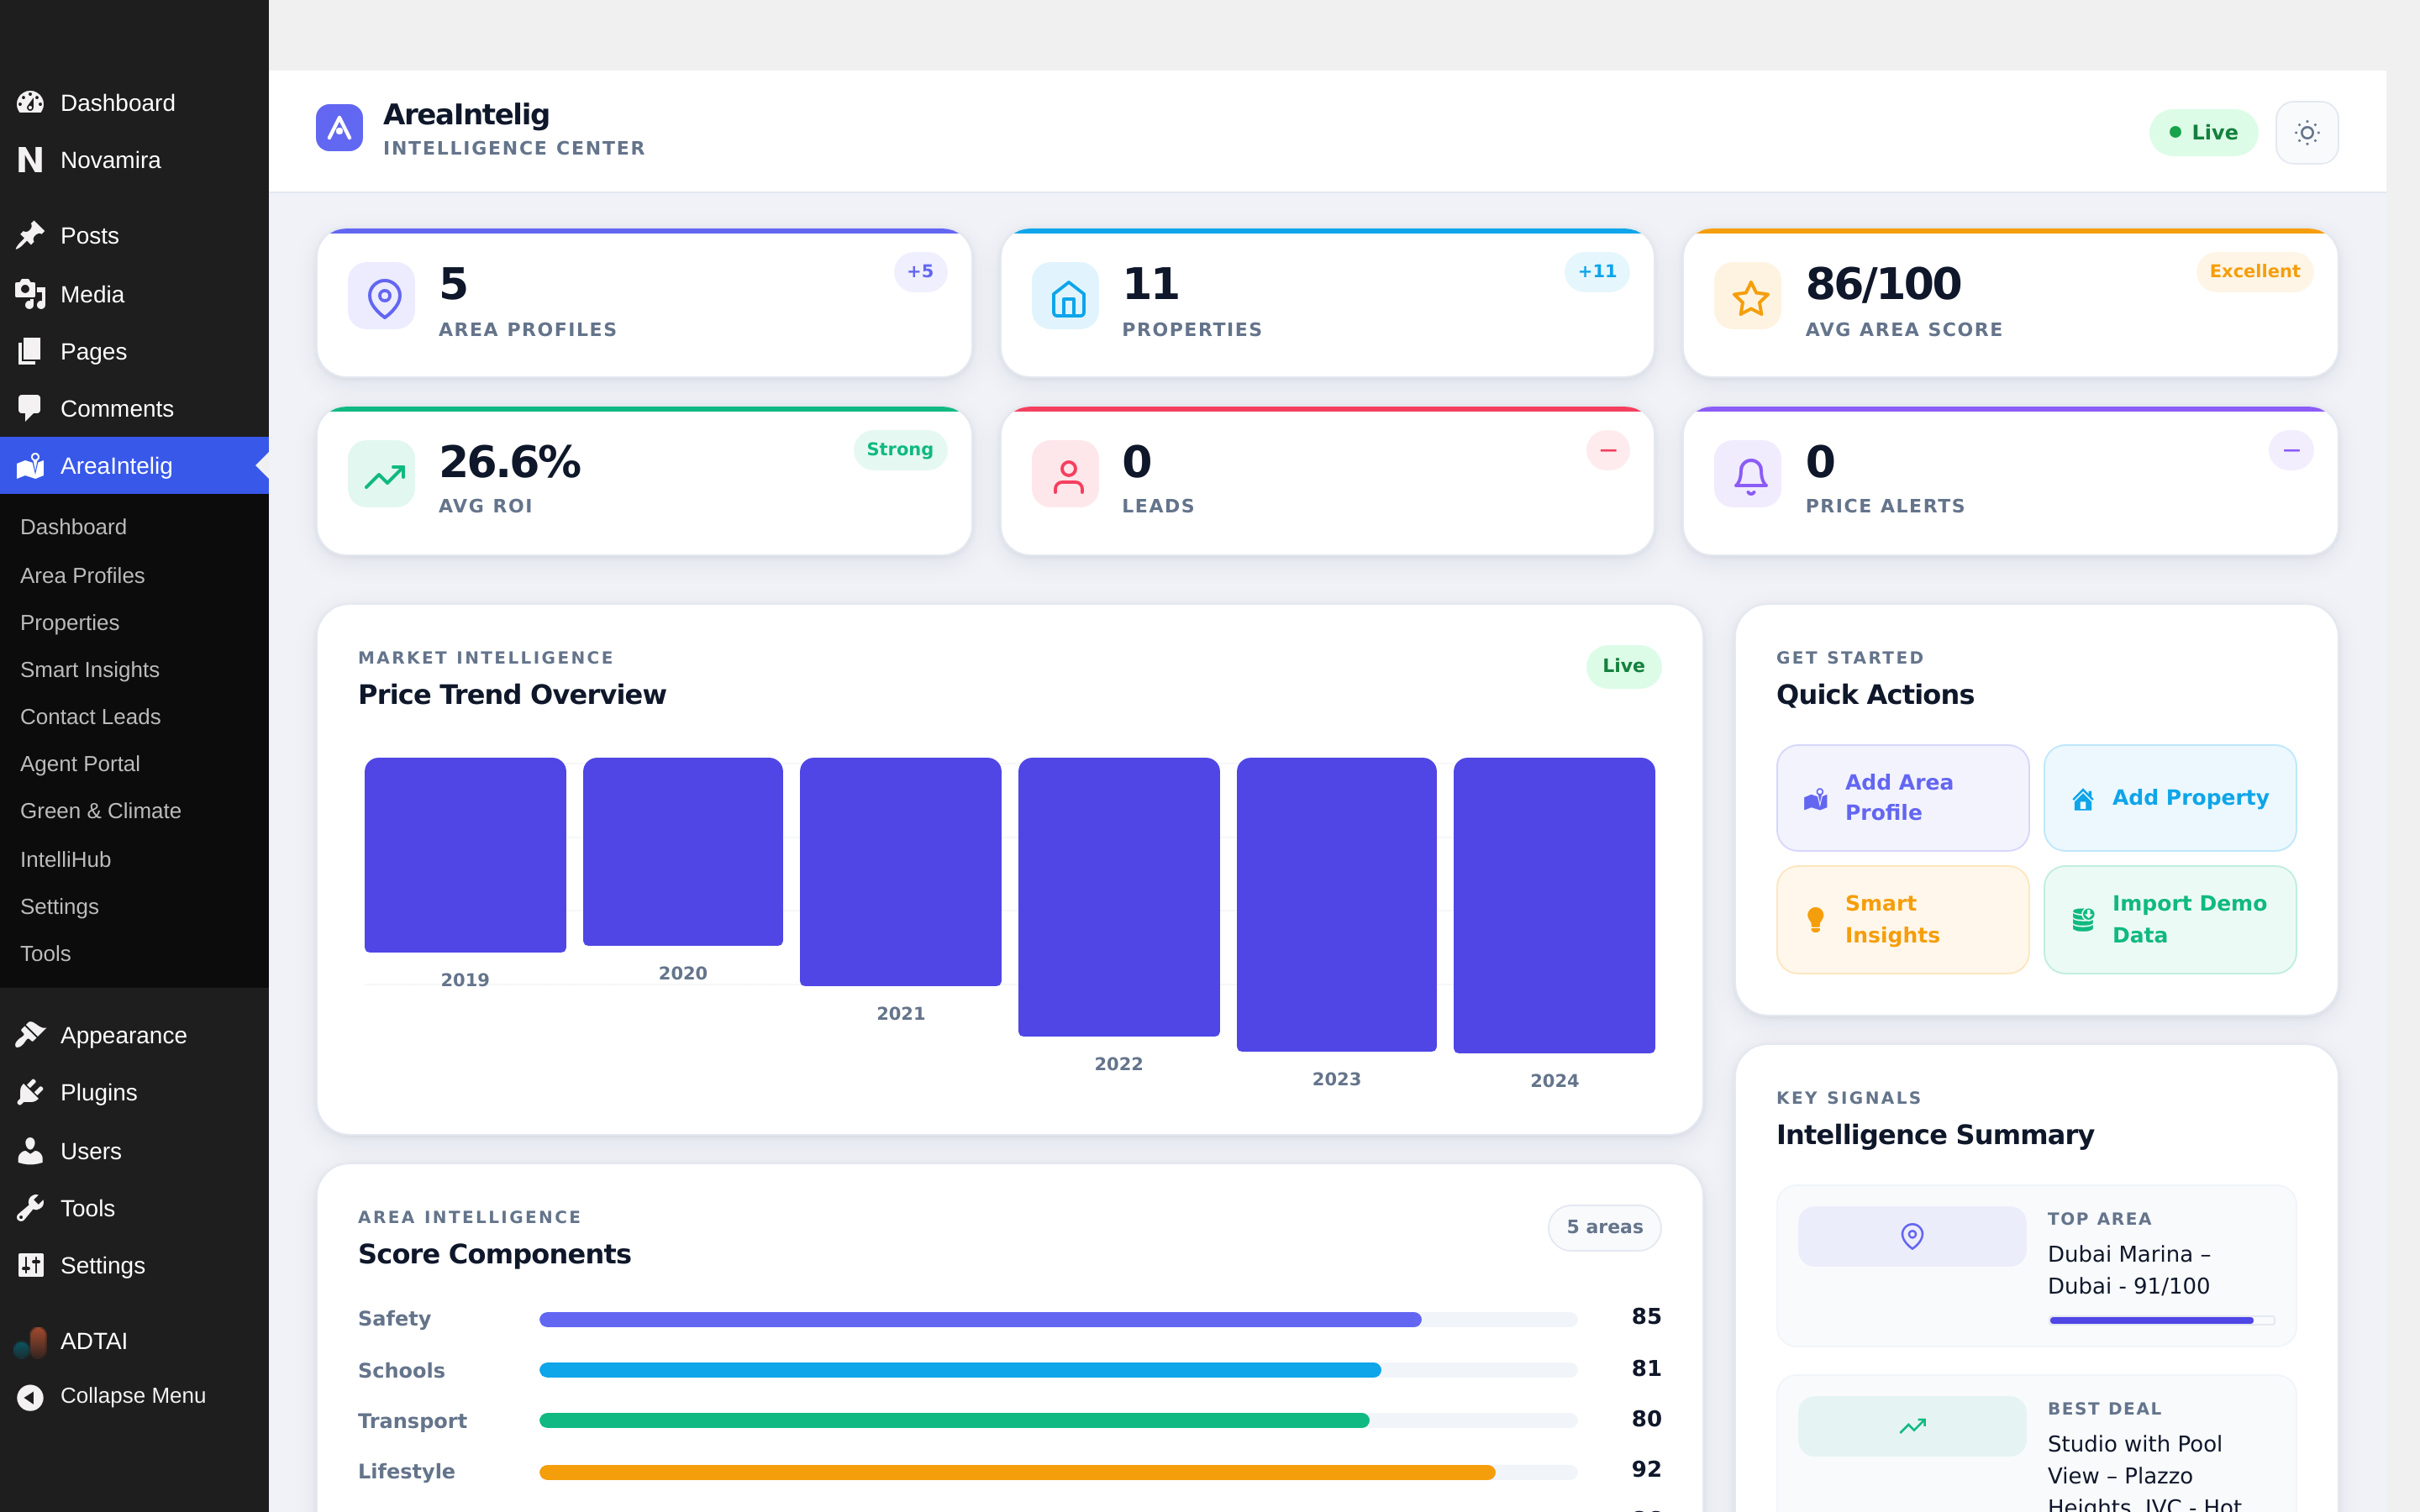
Task: Click the Schools score progress bar
Action: coord(1058,1369)
